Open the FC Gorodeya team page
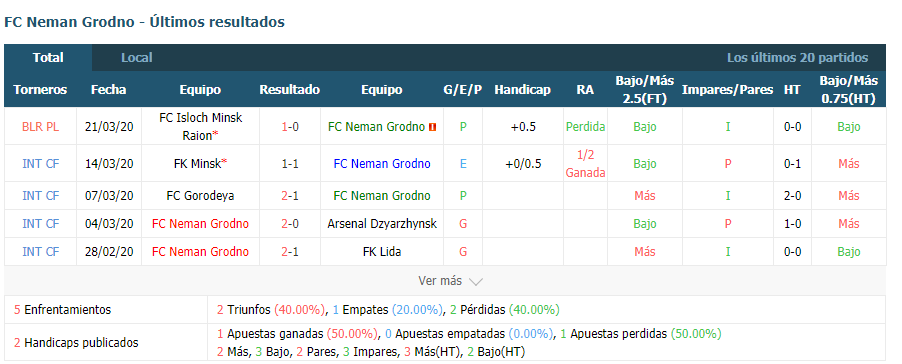Image resolution: width=902 pixels, height=364 pixels. click(x=200, y=196)
